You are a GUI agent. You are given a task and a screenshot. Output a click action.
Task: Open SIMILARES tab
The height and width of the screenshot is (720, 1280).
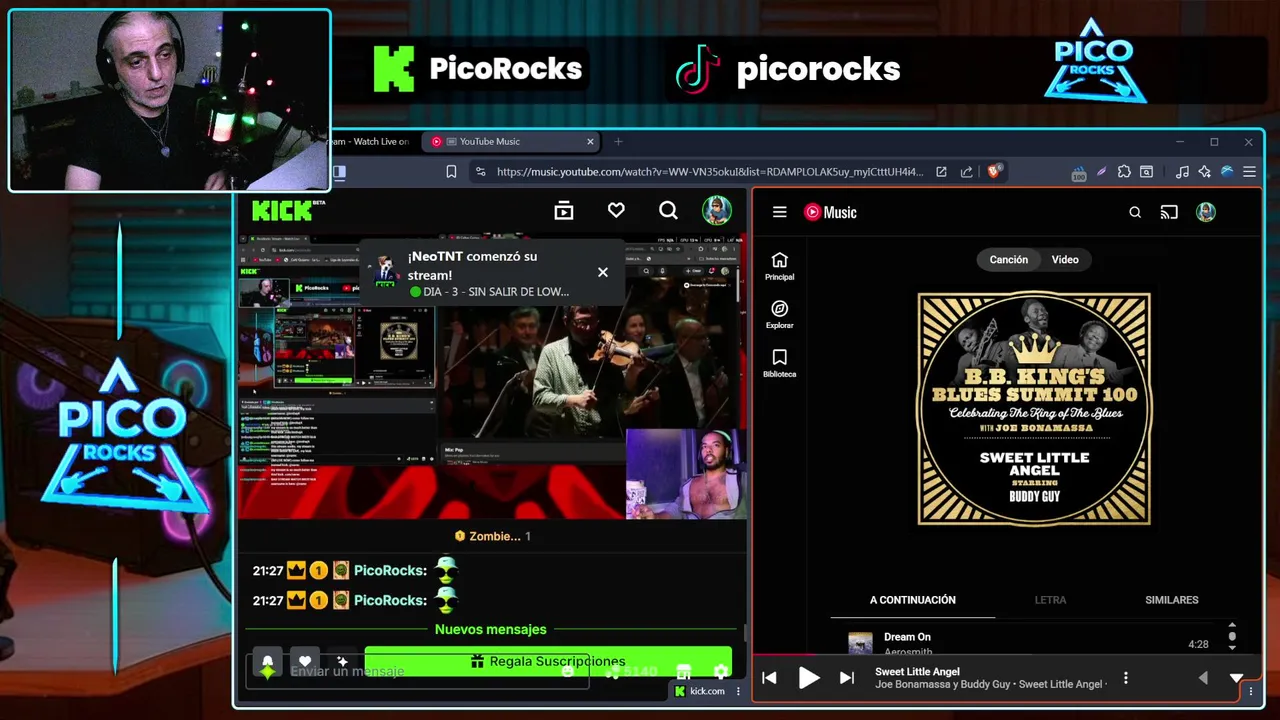[x=1171, y=600]
